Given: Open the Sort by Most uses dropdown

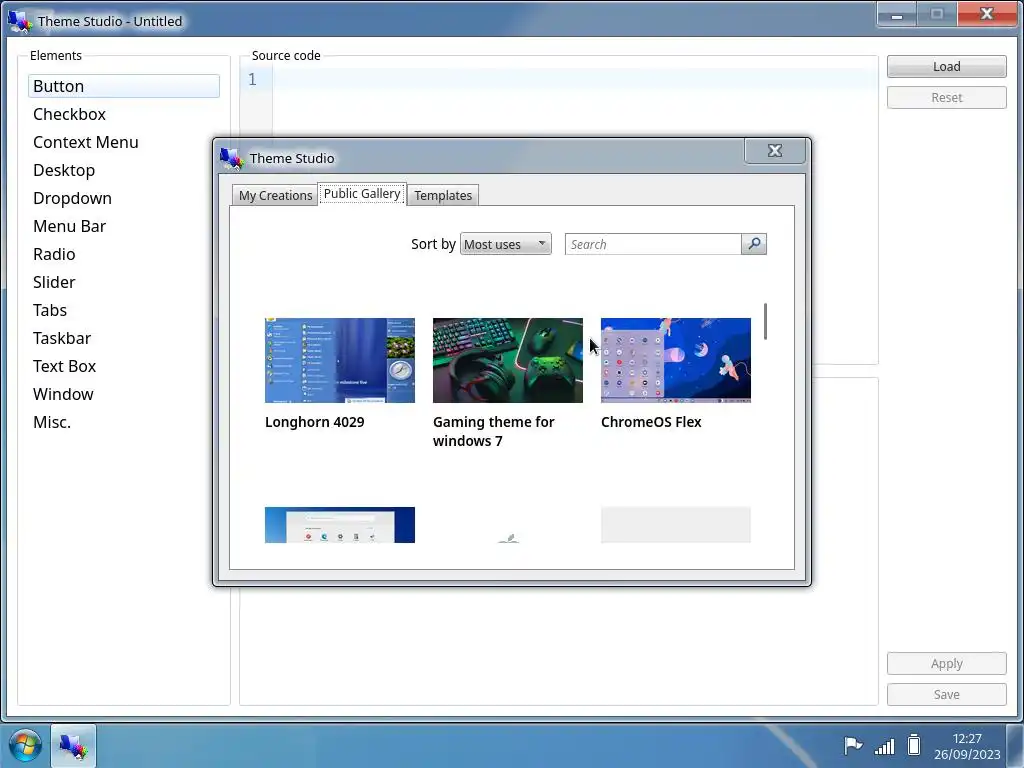Looking at the screenshot, I should [x=505, y=244].
